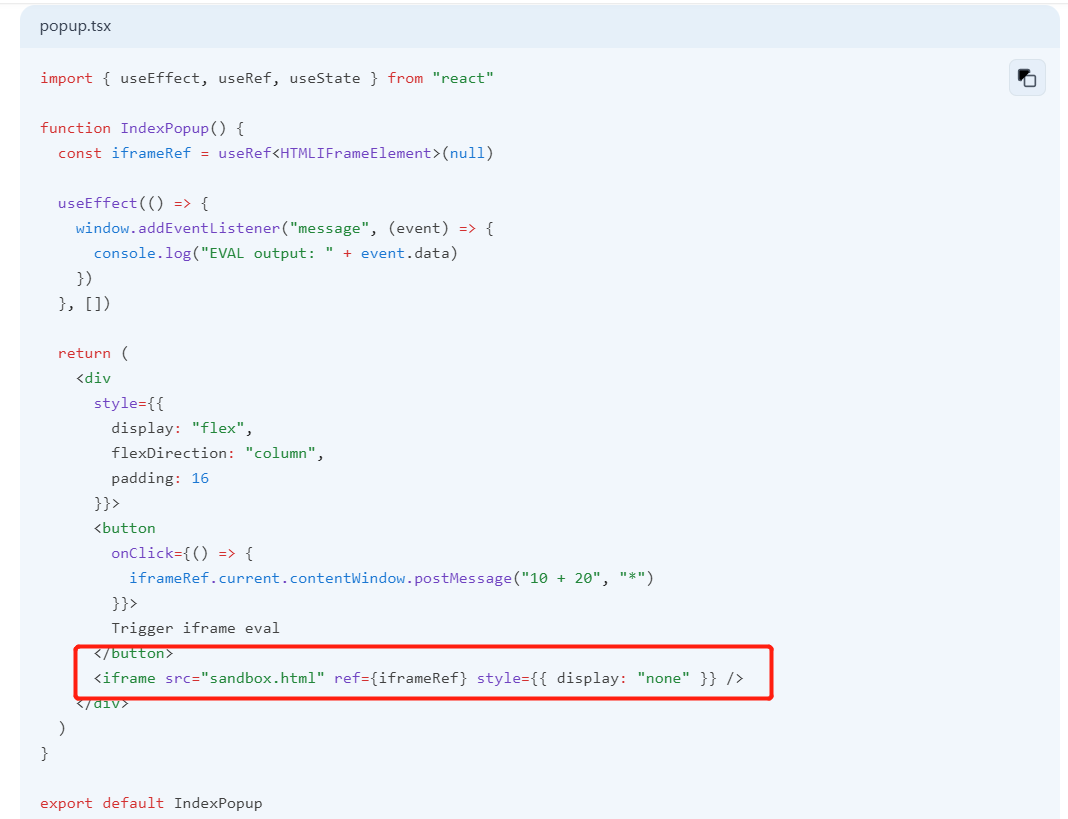Click the display: "flex" line

pyautogui.click(x=182, y=428)
